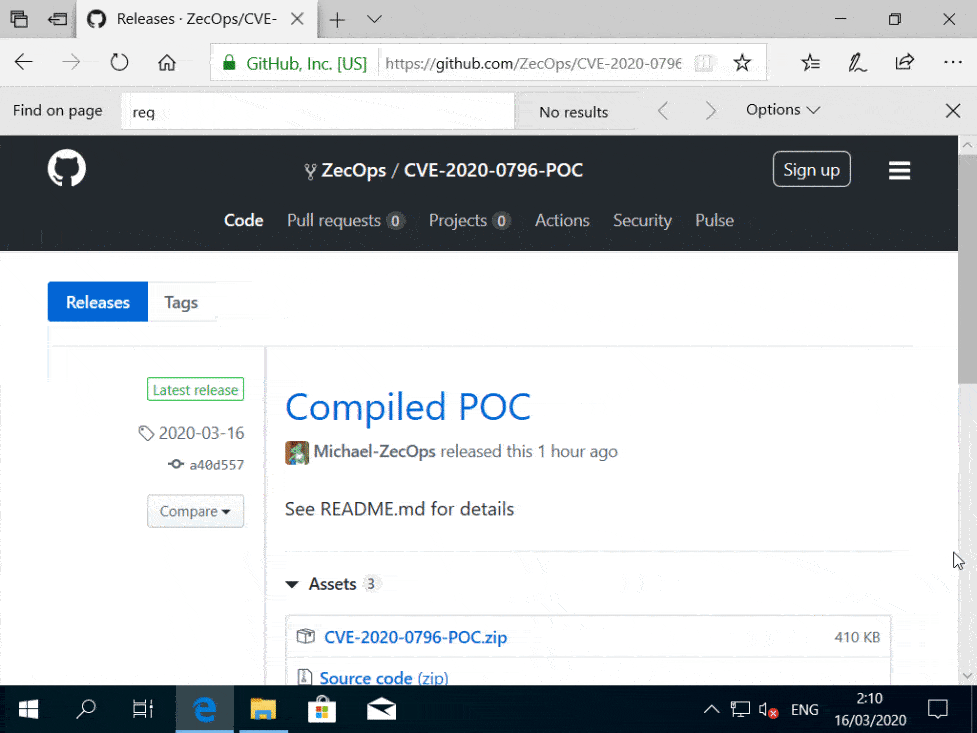977x733 pixels.
Task: Open File Explorer from taskbar
Action: pyautogui.click(x=263, y=709)
